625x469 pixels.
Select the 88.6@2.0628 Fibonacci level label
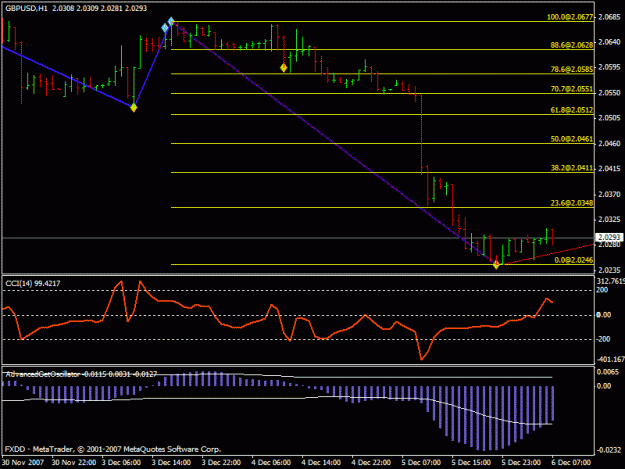tap(572, 45)
